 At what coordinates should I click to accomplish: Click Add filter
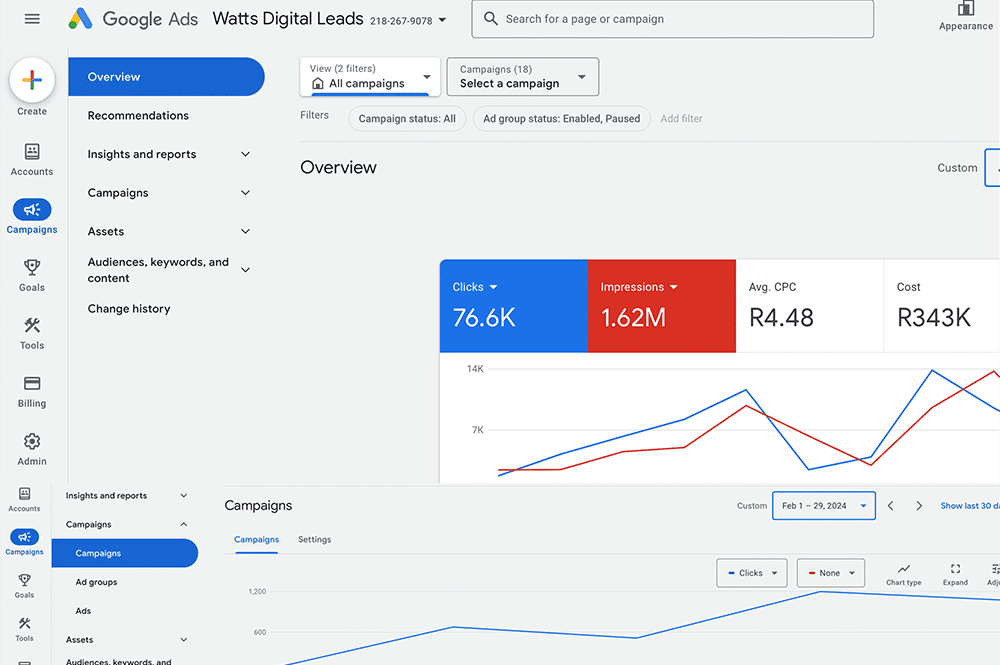pyautogui.click(x=681, y=119)
